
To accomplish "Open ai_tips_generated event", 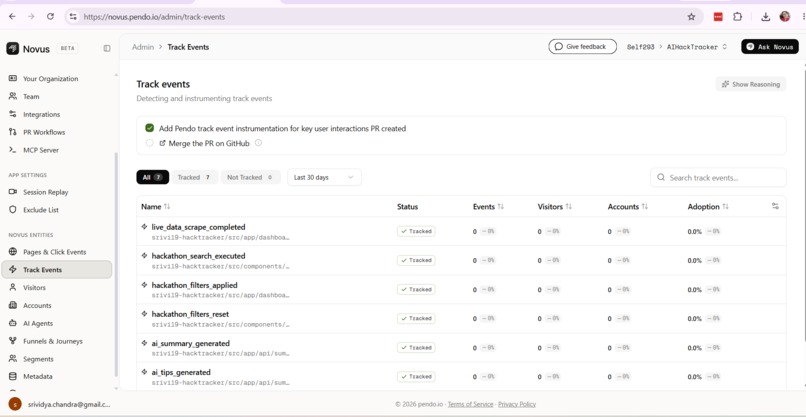I will click(181, 372).
